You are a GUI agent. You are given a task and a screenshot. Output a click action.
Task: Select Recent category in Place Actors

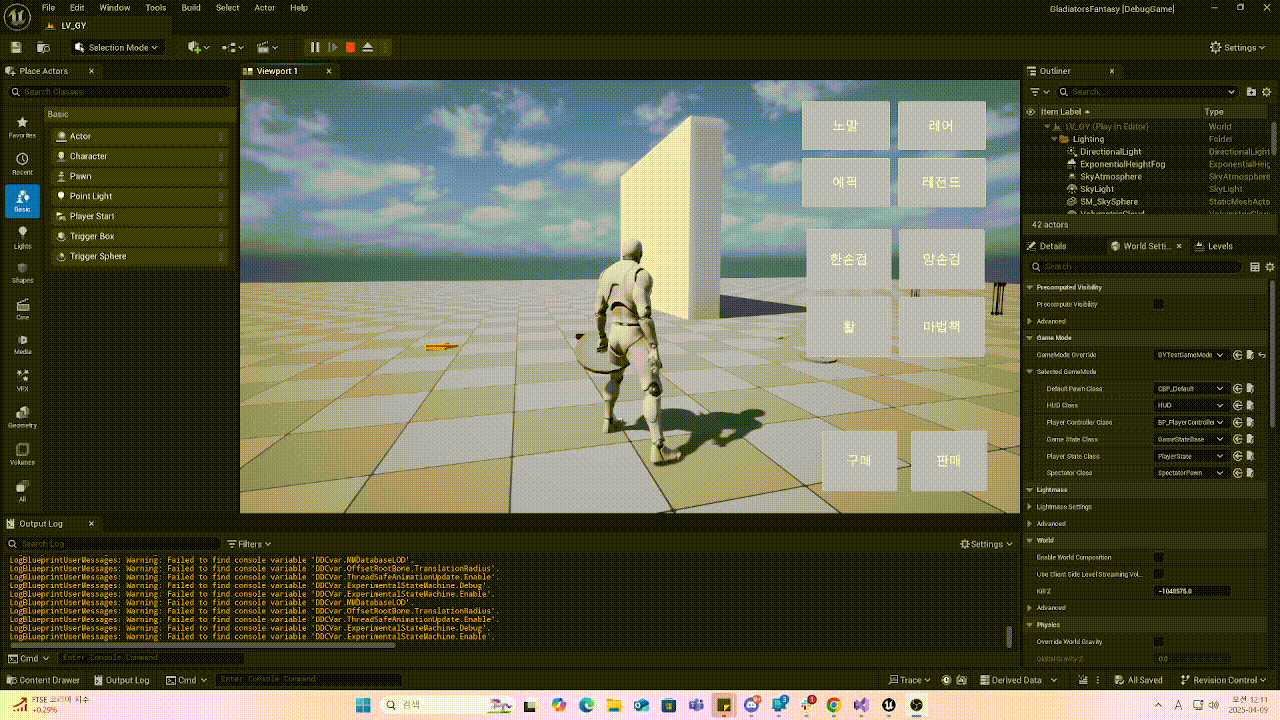click(x=22, y=164)
